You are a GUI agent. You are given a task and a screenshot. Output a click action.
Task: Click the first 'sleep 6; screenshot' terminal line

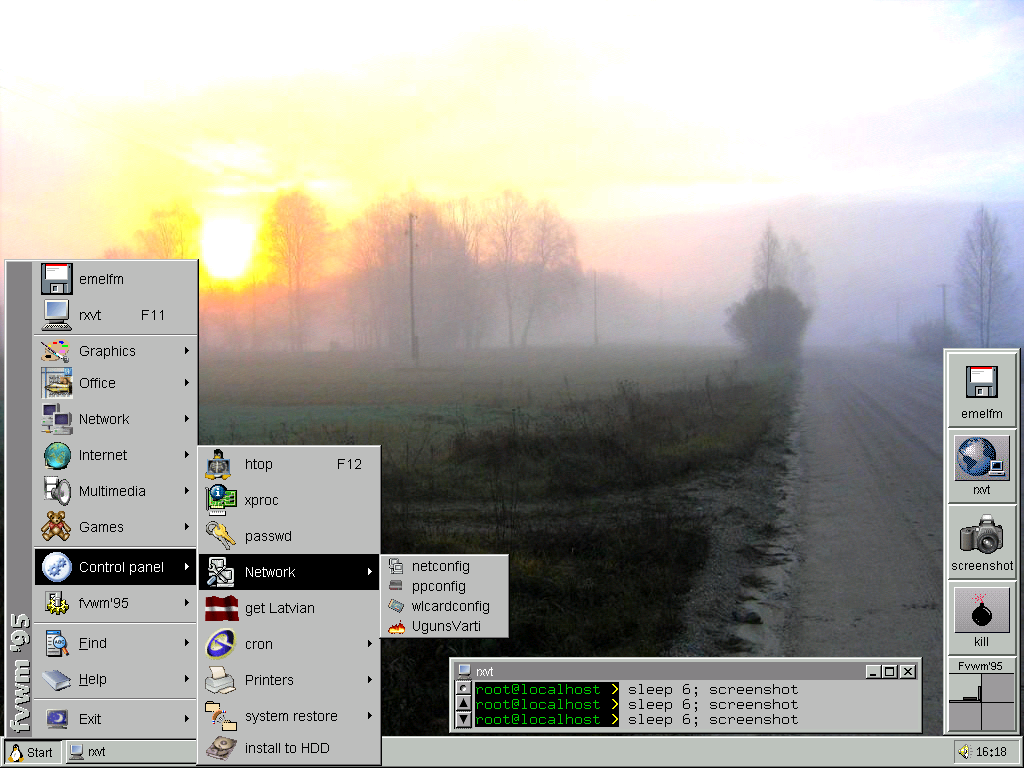point(713,690)
